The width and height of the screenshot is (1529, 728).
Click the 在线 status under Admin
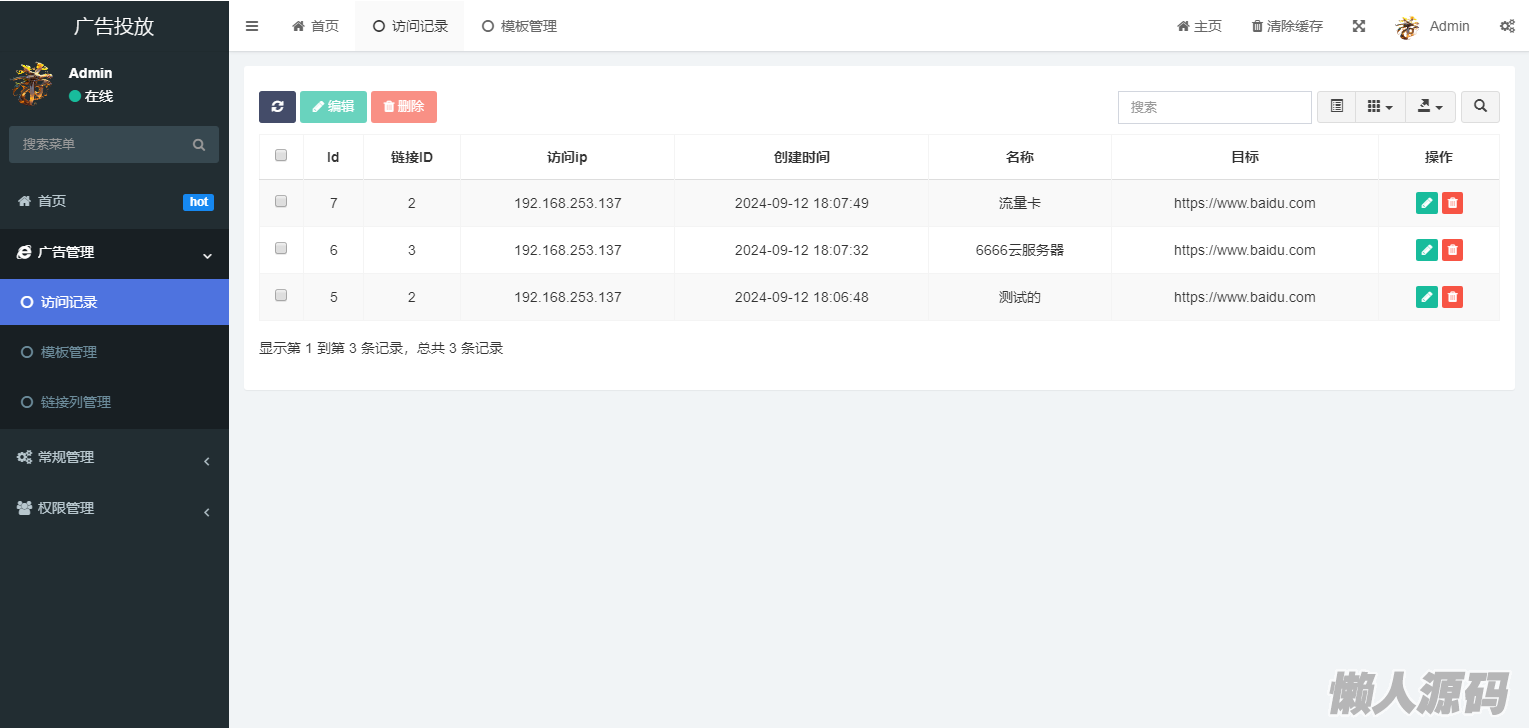tap(91, 96)
